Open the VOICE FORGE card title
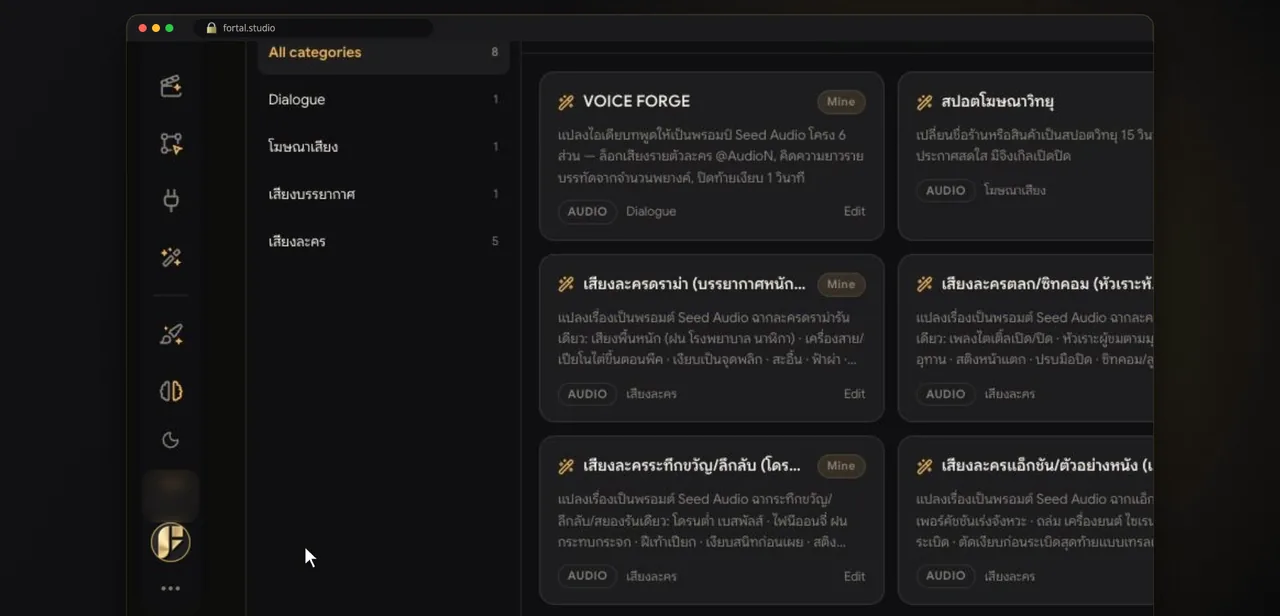The width and height of the screenshot is (1280, 616). click(x=636, y=102)
